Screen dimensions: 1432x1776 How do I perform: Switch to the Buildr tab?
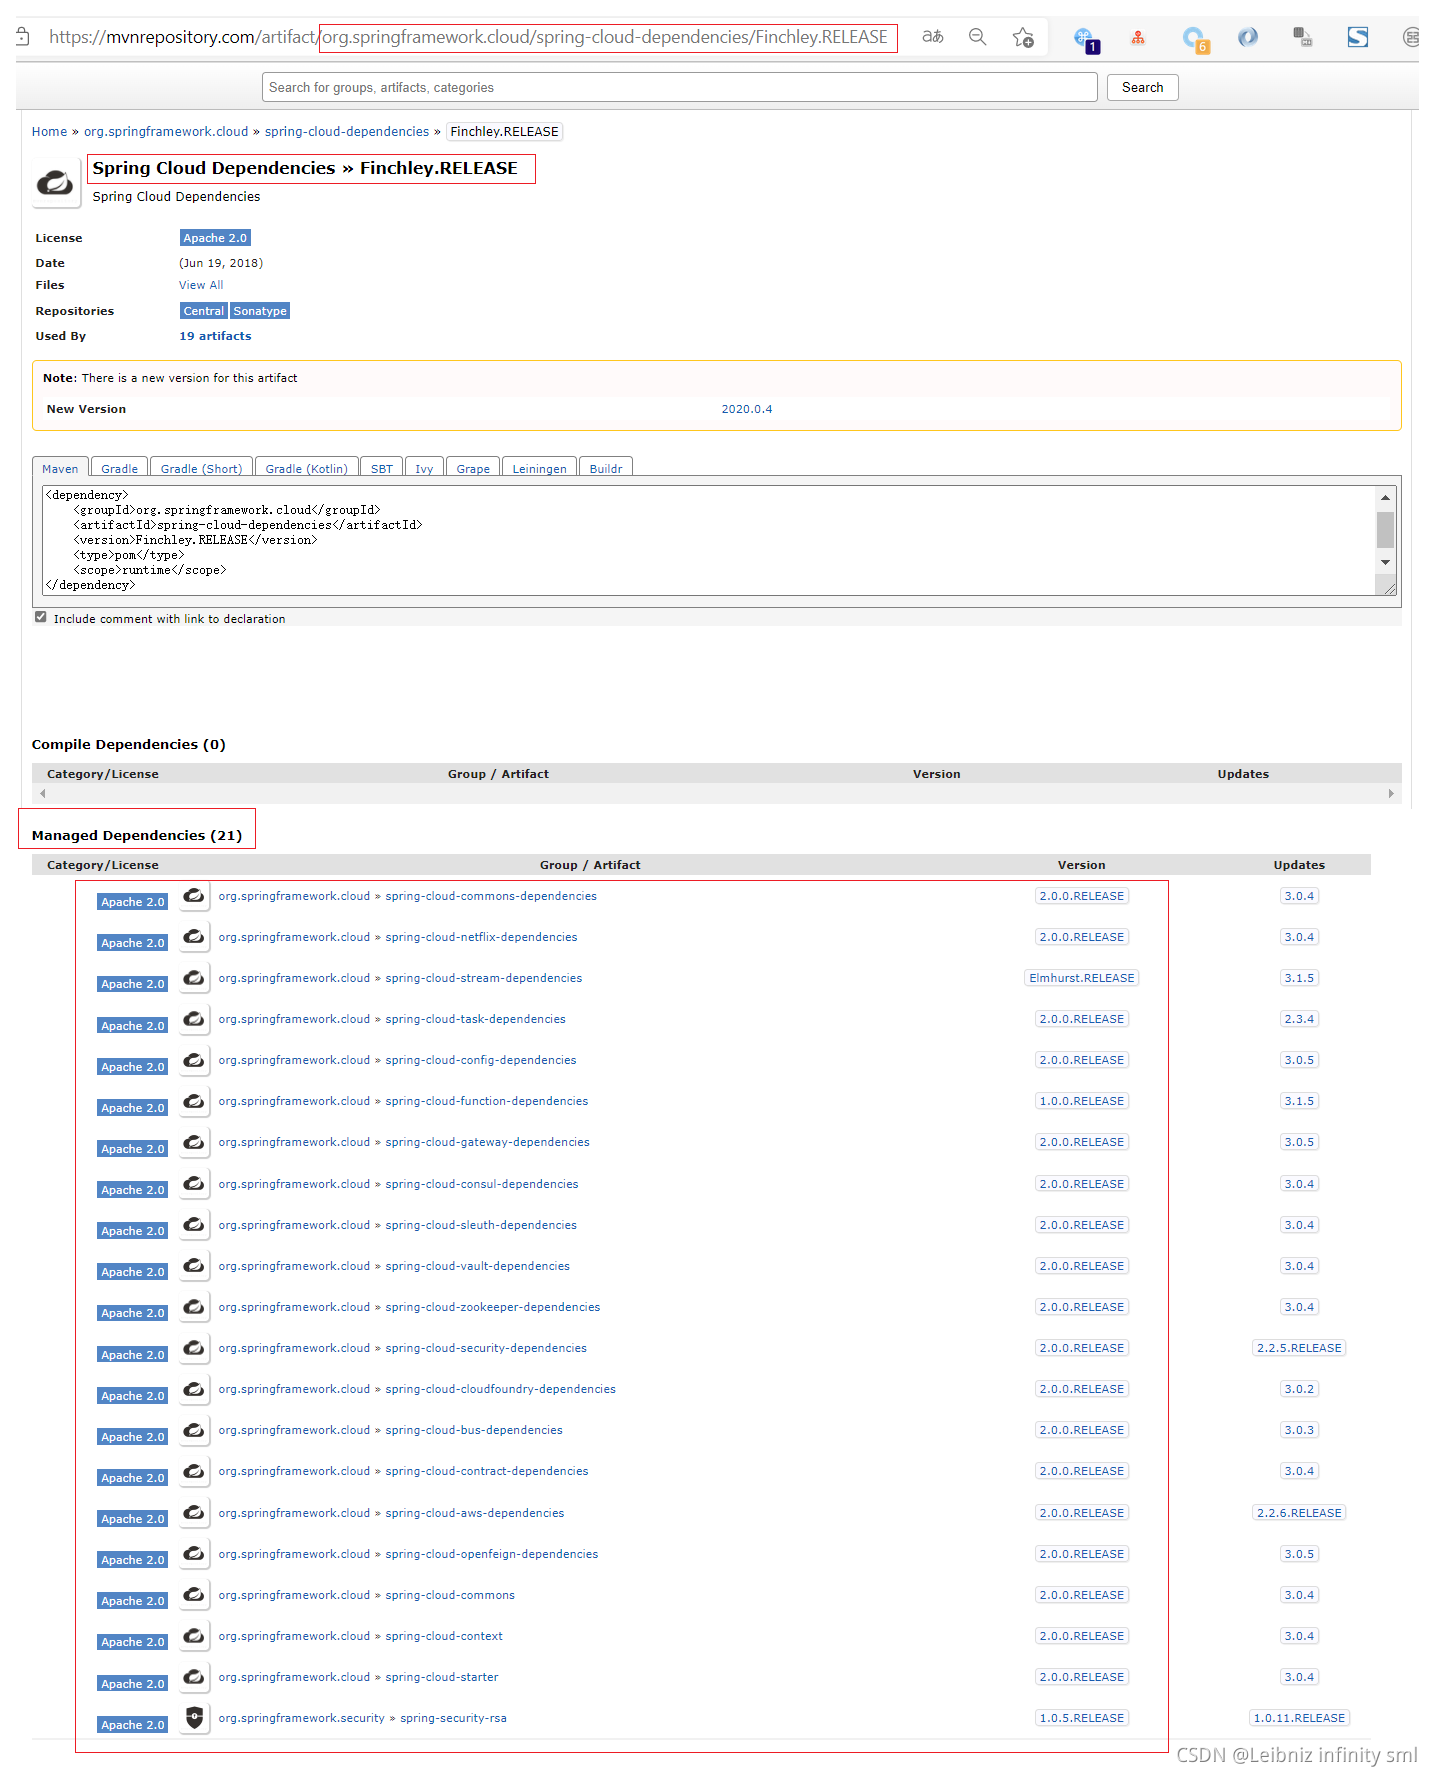click(606, 468)
